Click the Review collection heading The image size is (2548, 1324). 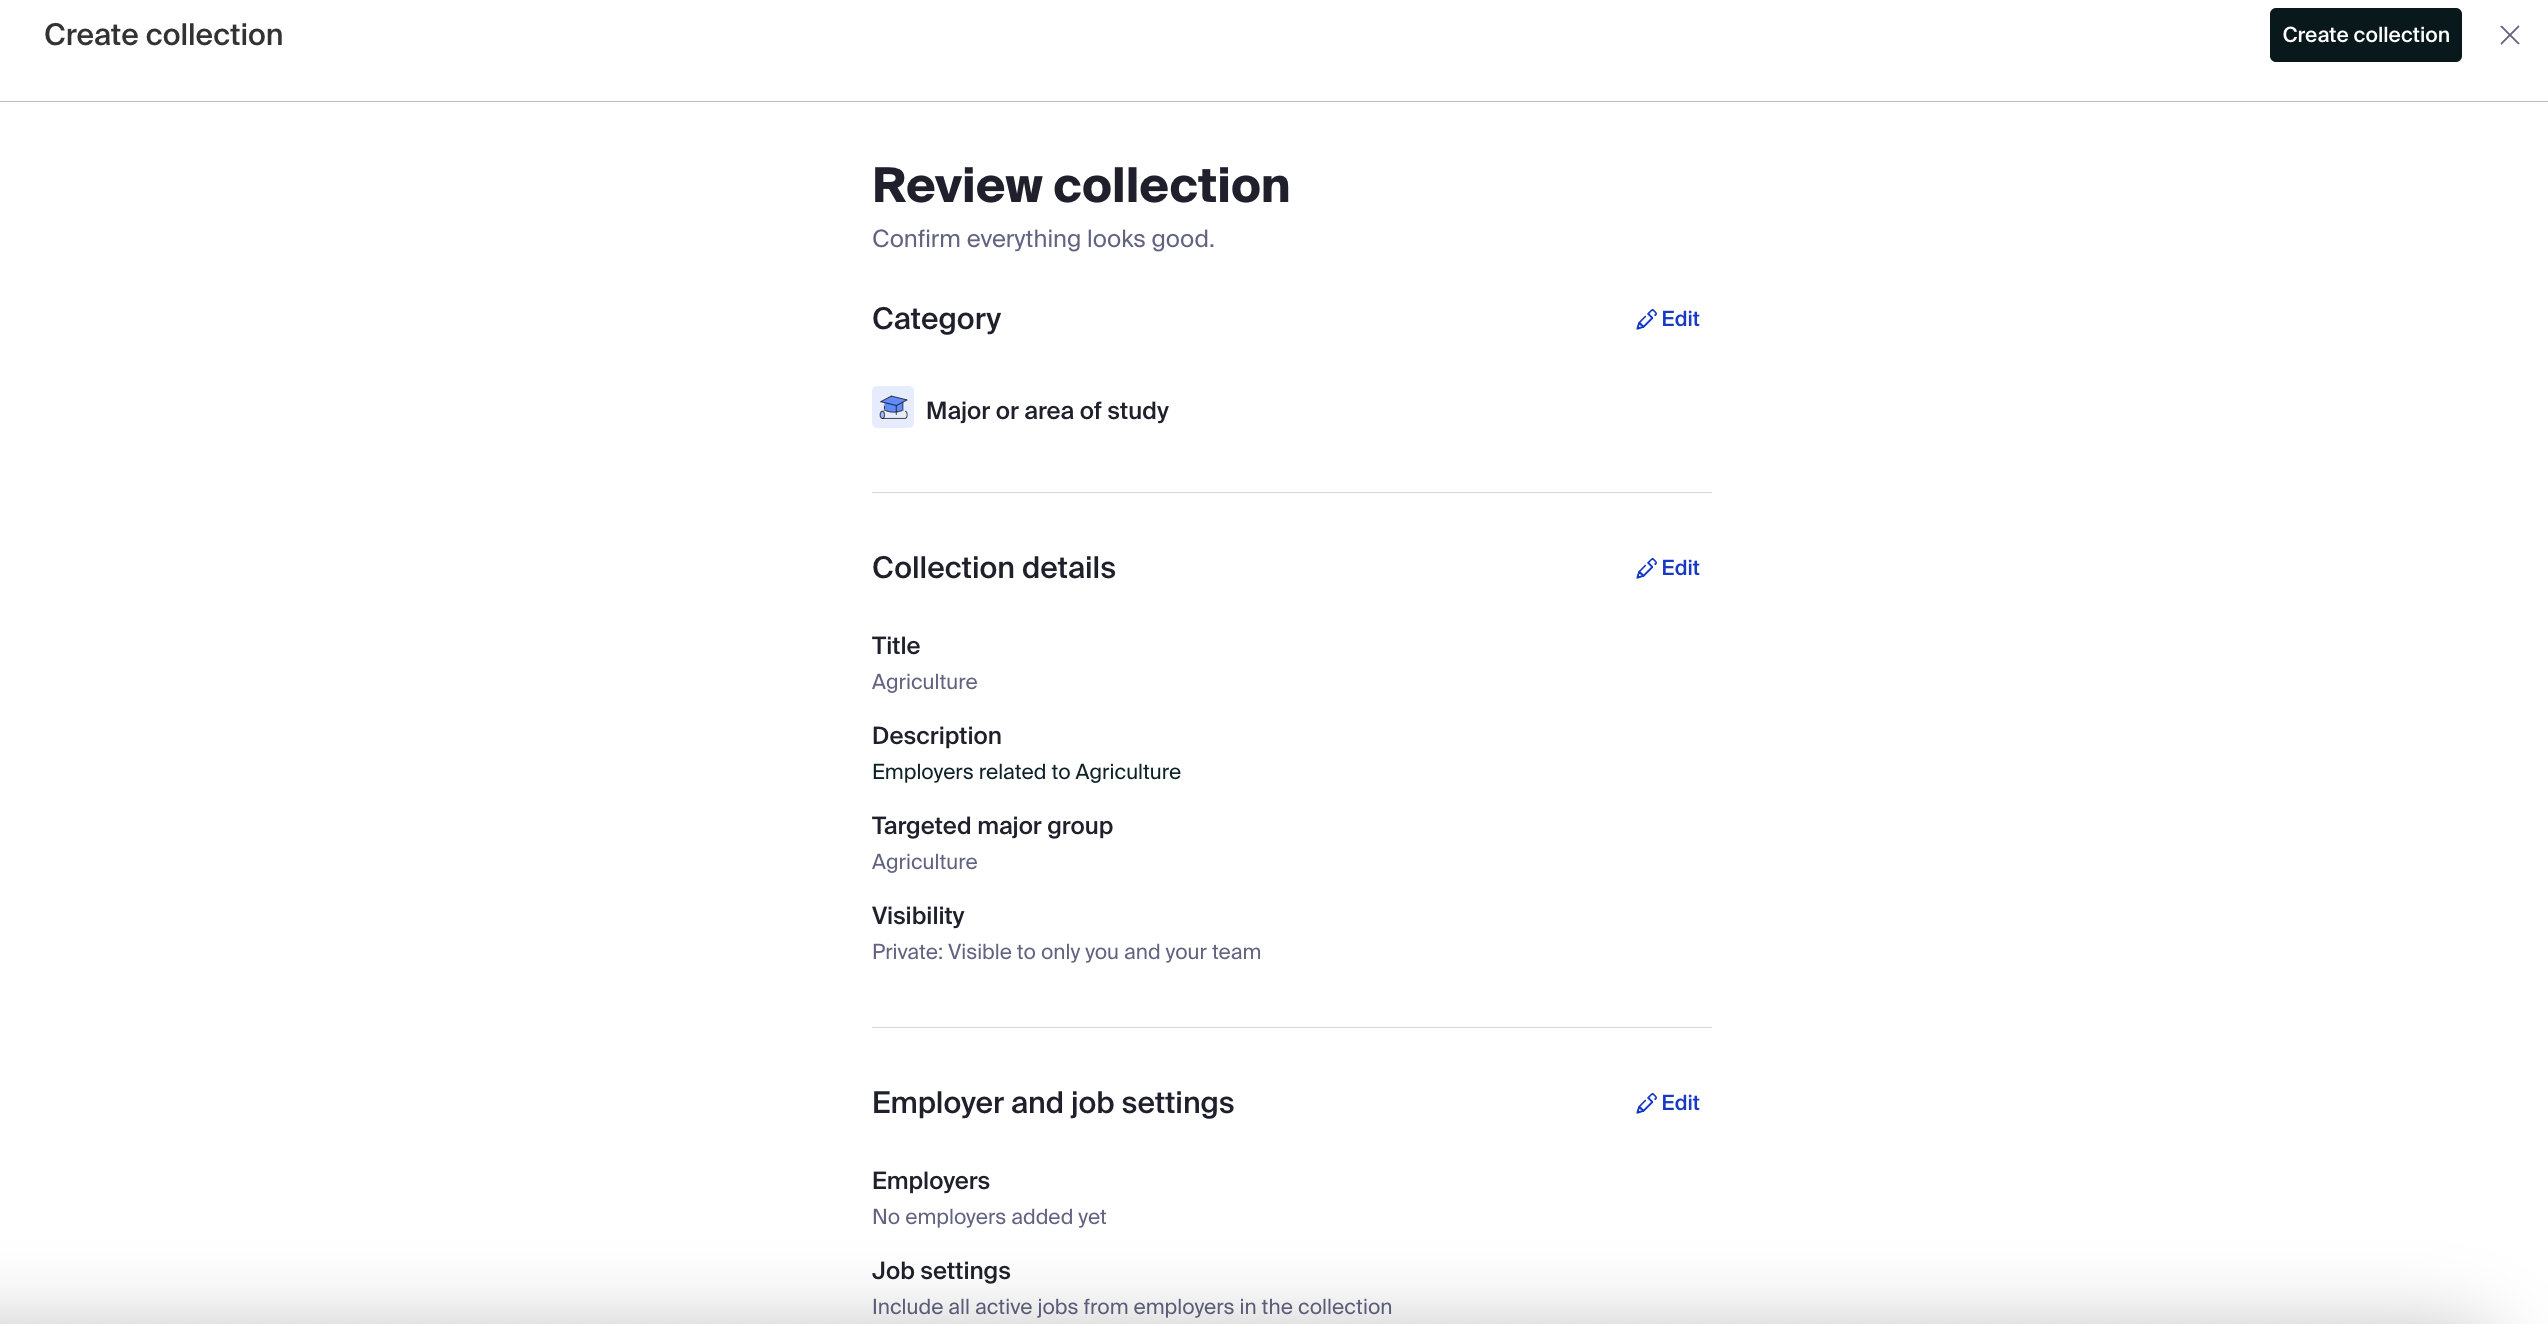[1080, 185]
